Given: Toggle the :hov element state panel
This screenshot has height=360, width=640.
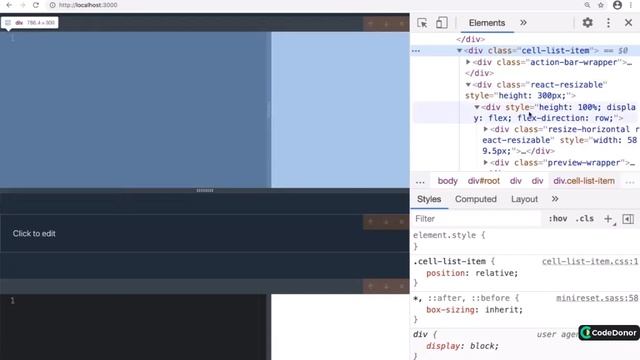Looking at the screenshot, I should coord(558,219).
